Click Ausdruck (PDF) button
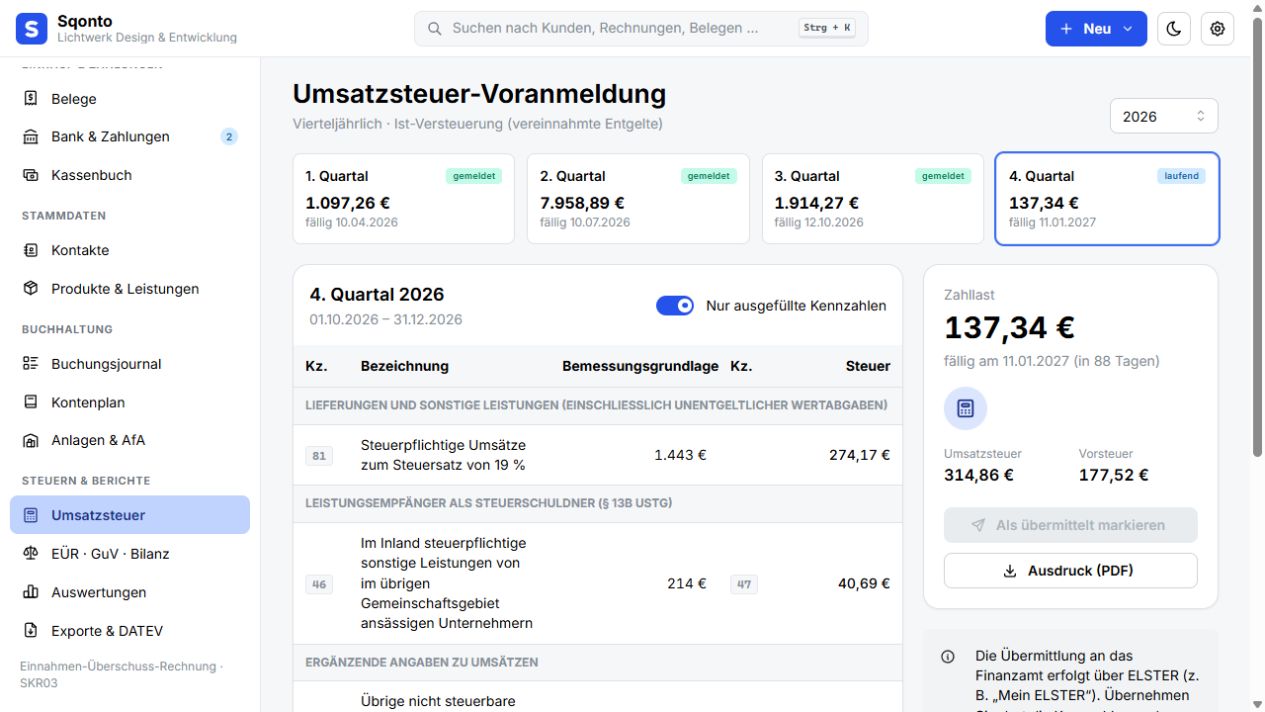This screenshot has height=712, width=1265. pos(1070,571)
